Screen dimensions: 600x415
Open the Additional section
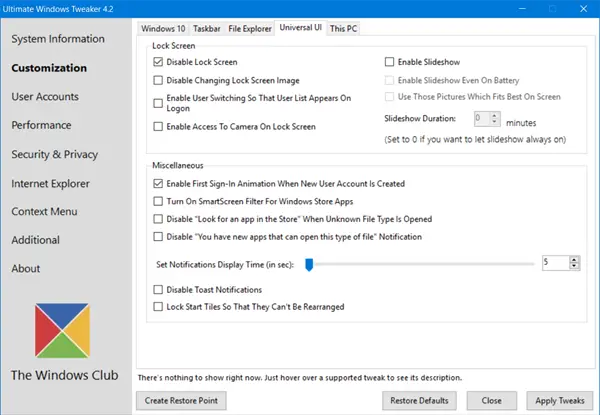(x=36, y=240)
